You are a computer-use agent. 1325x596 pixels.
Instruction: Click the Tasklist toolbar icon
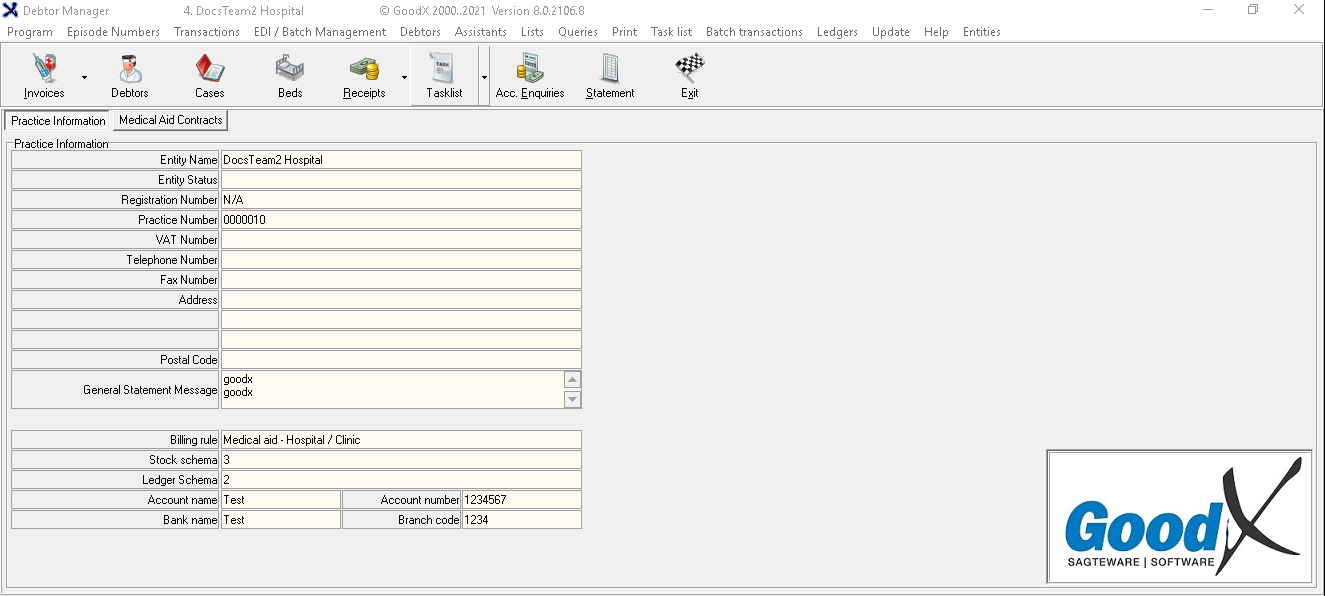444,76
